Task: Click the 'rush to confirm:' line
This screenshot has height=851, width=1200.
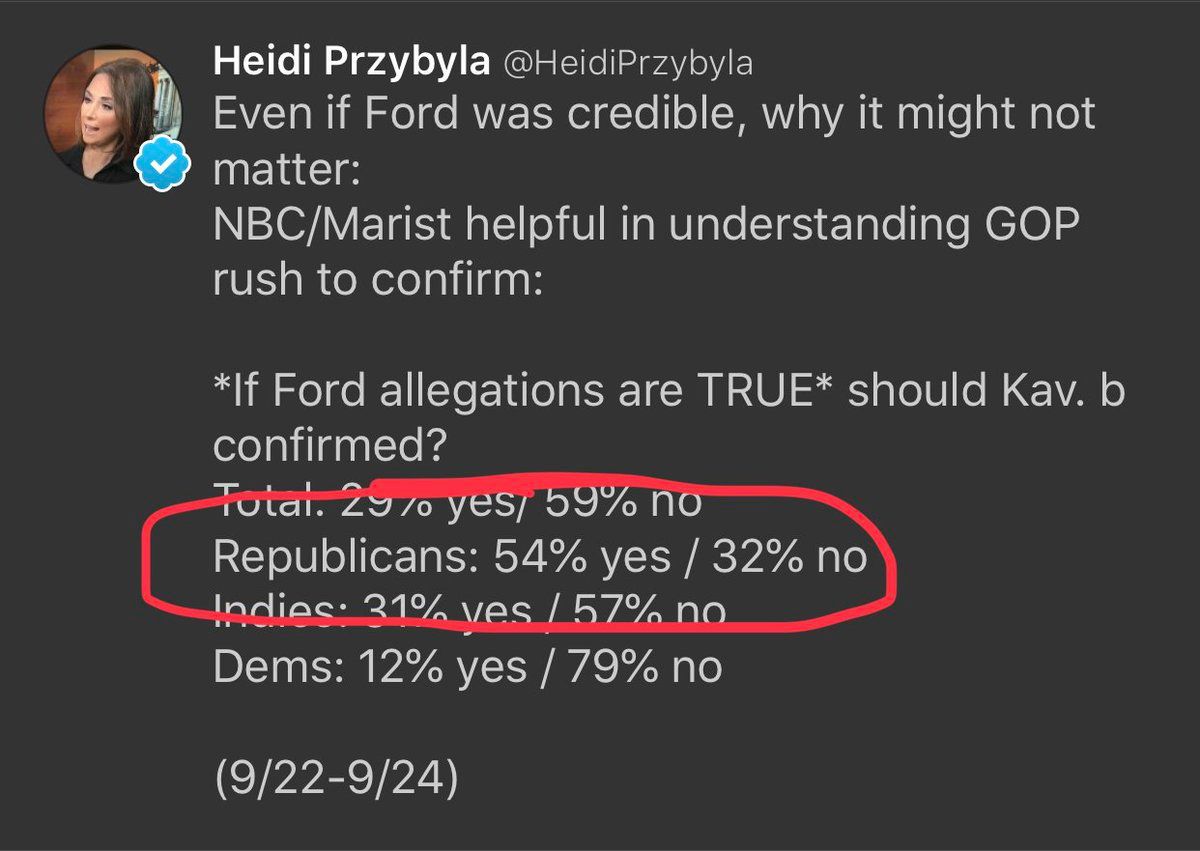Action: 377,280
